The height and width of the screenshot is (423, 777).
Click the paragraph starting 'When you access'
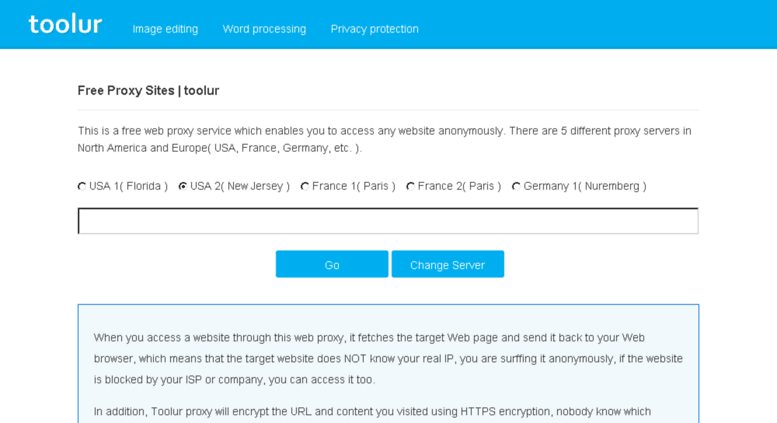coord(388,359)
